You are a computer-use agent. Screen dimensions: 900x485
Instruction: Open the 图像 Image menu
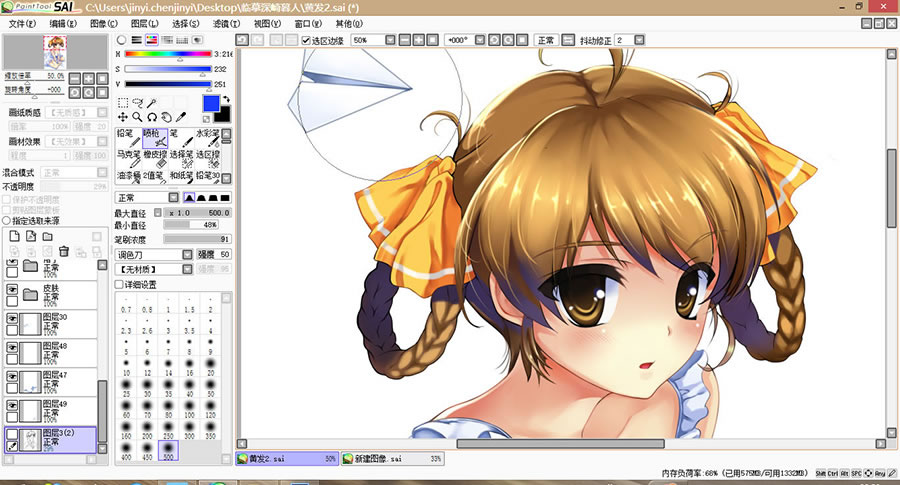(103, 24)
